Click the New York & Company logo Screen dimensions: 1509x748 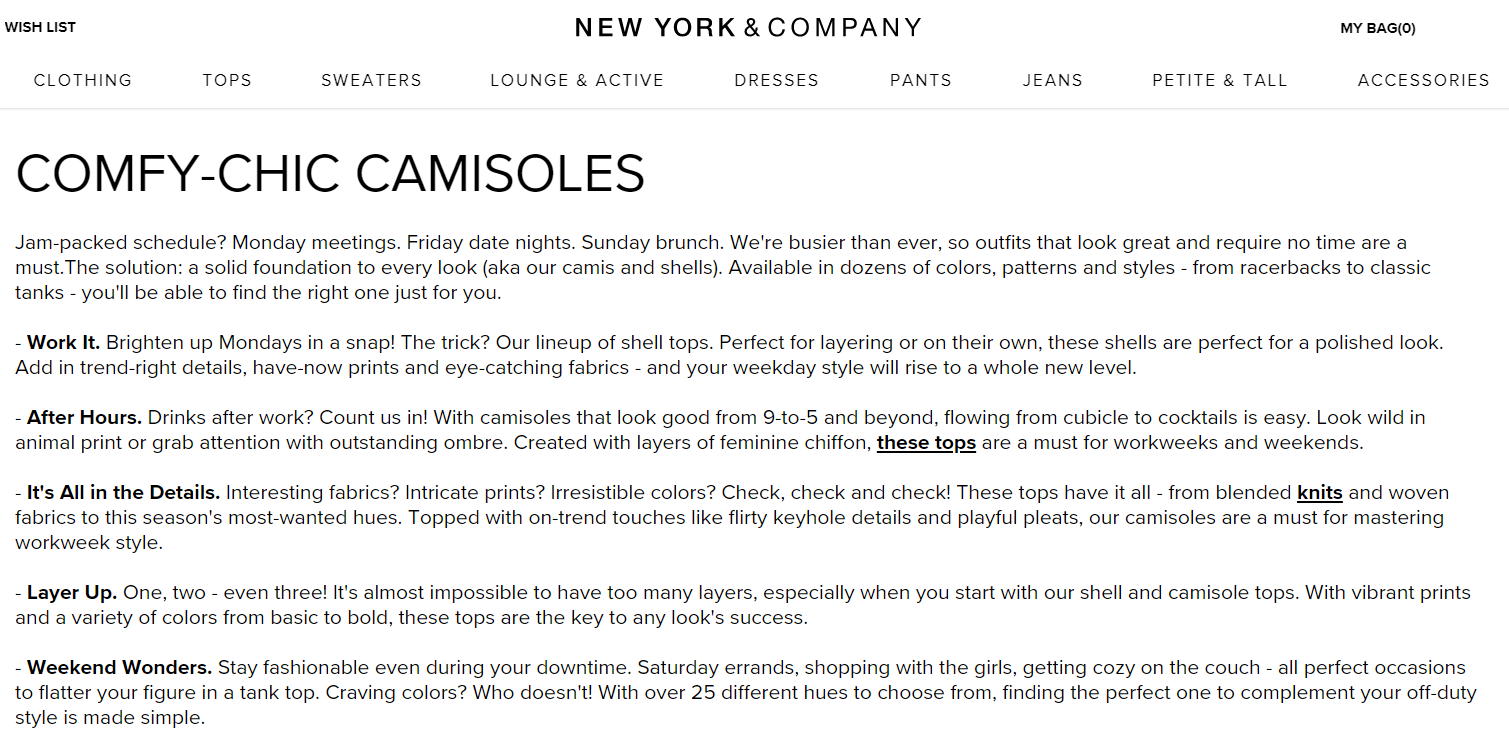[x=748, y=28]
